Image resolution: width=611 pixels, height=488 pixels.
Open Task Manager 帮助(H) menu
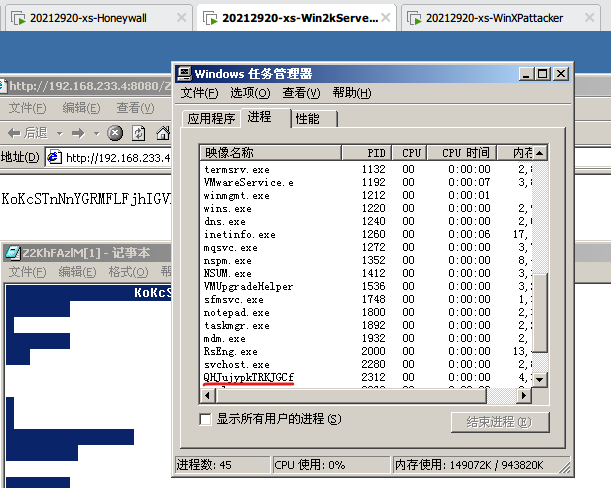(x=352, y=93)
